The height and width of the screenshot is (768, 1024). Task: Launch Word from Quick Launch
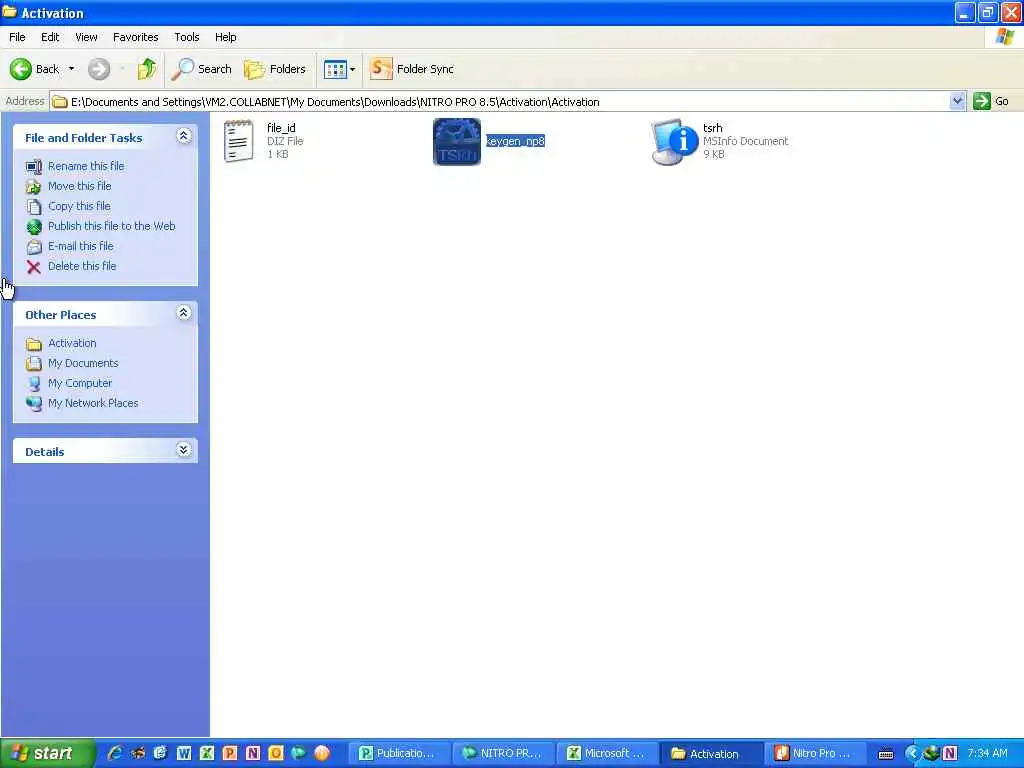pyautogui.click(x=184, y=753)
